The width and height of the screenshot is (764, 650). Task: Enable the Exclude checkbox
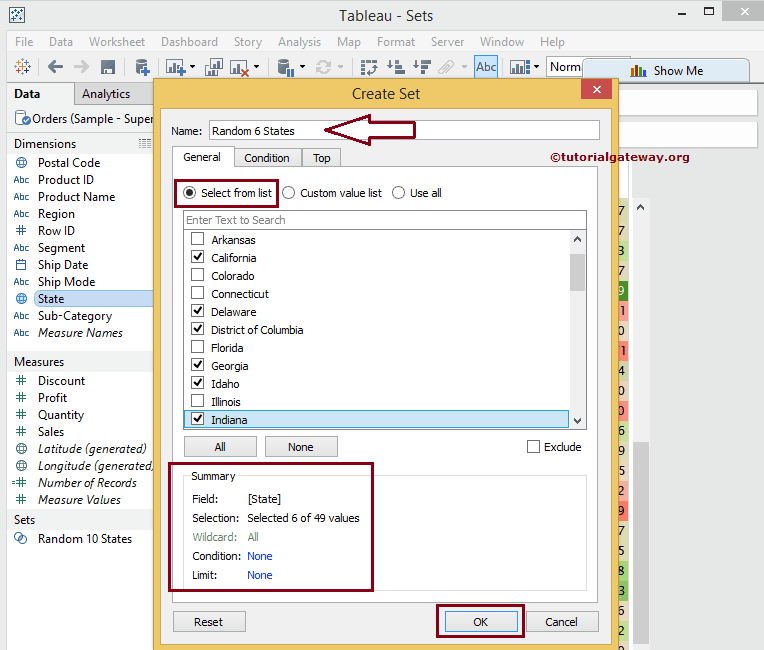pyautogui.click(x=534, y=446)
